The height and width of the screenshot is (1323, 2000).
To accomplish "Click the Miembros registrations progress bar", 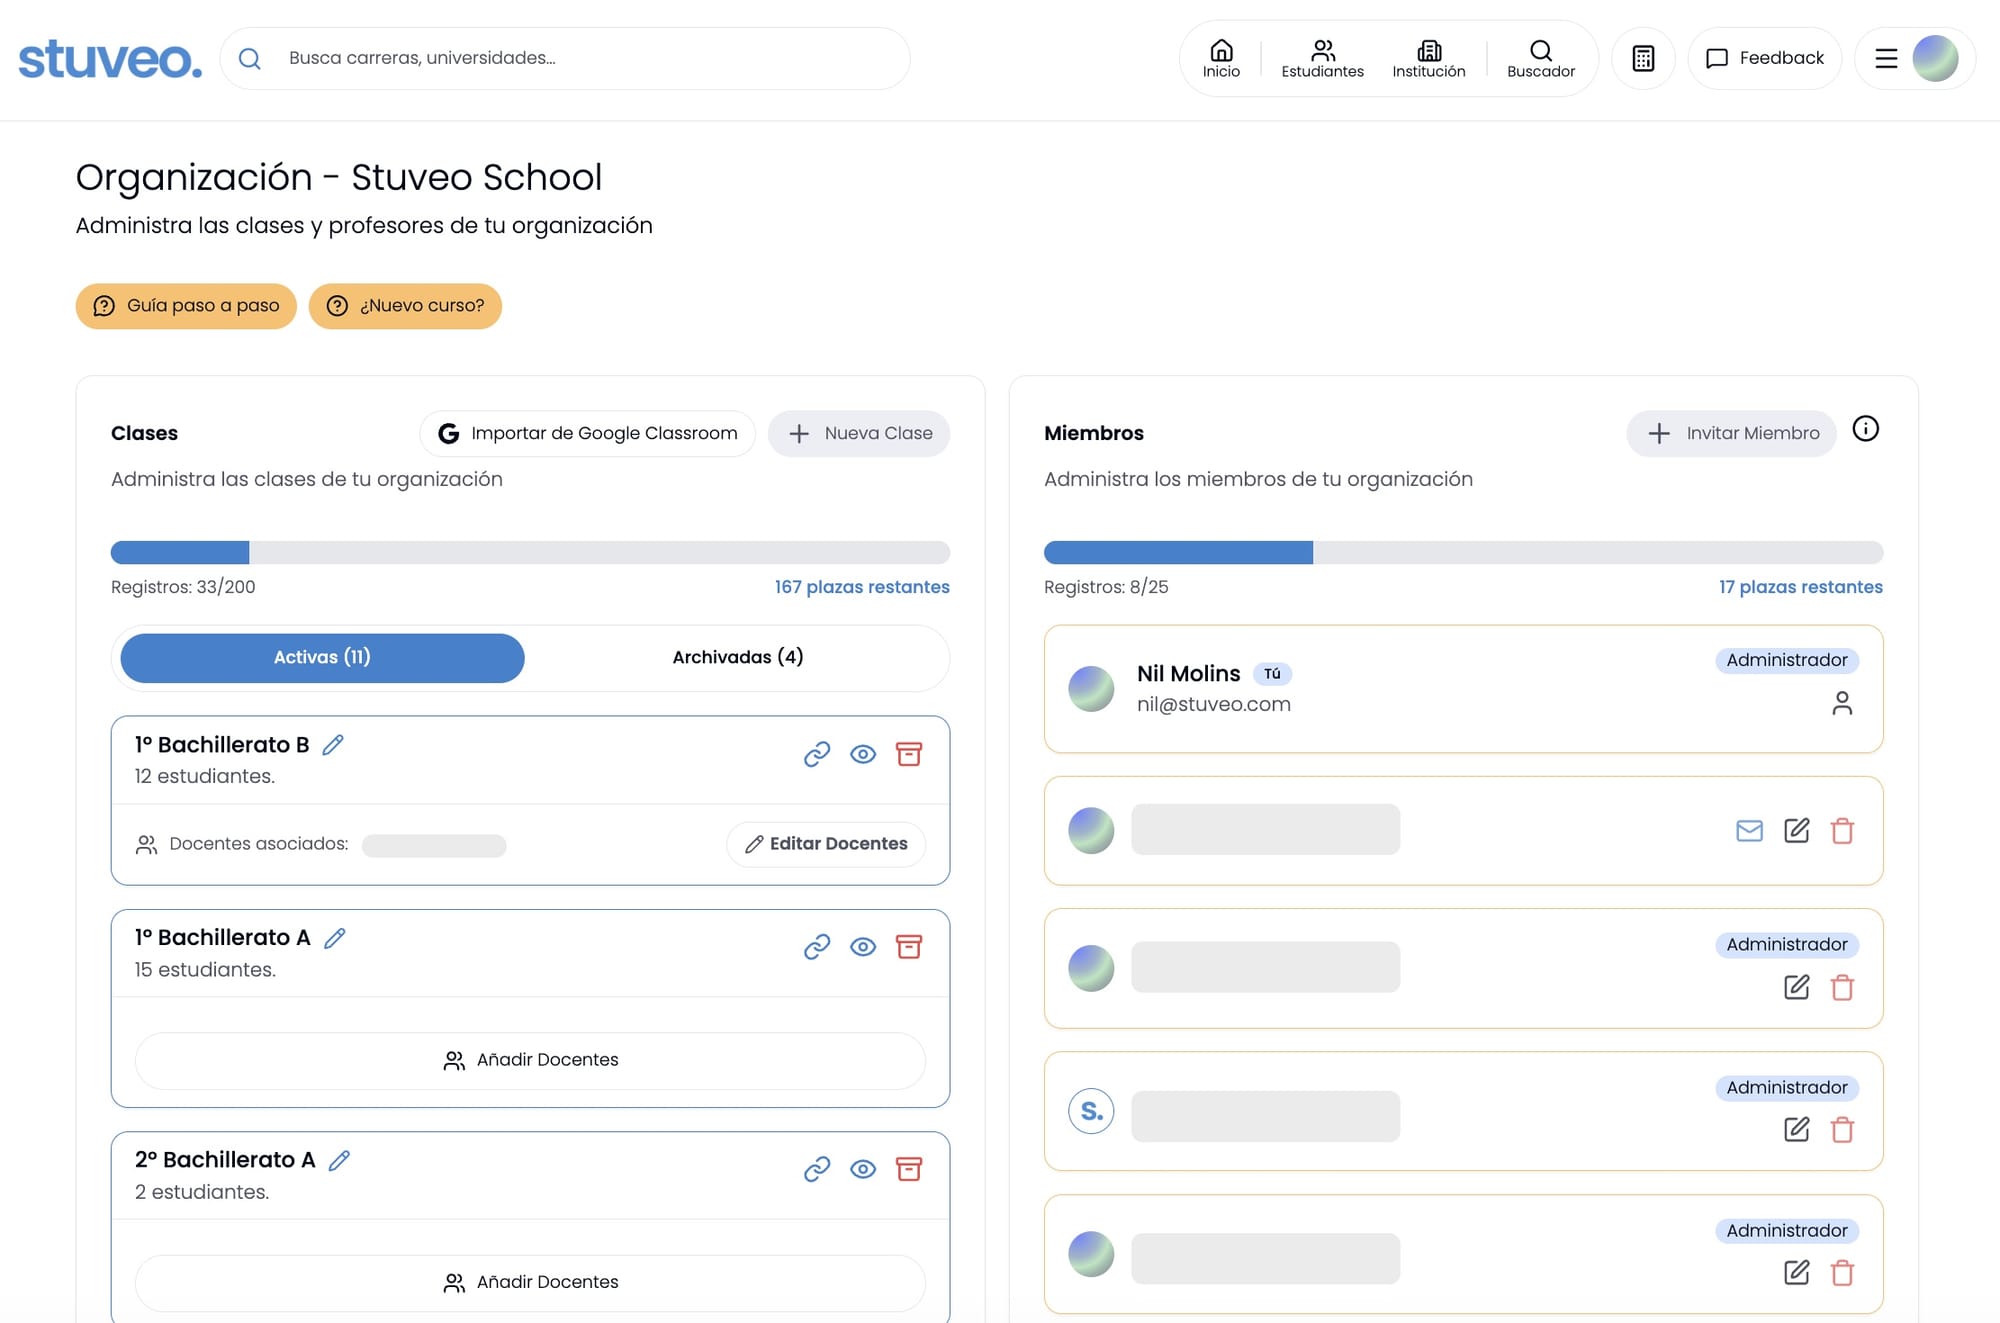I will 1463,552.
